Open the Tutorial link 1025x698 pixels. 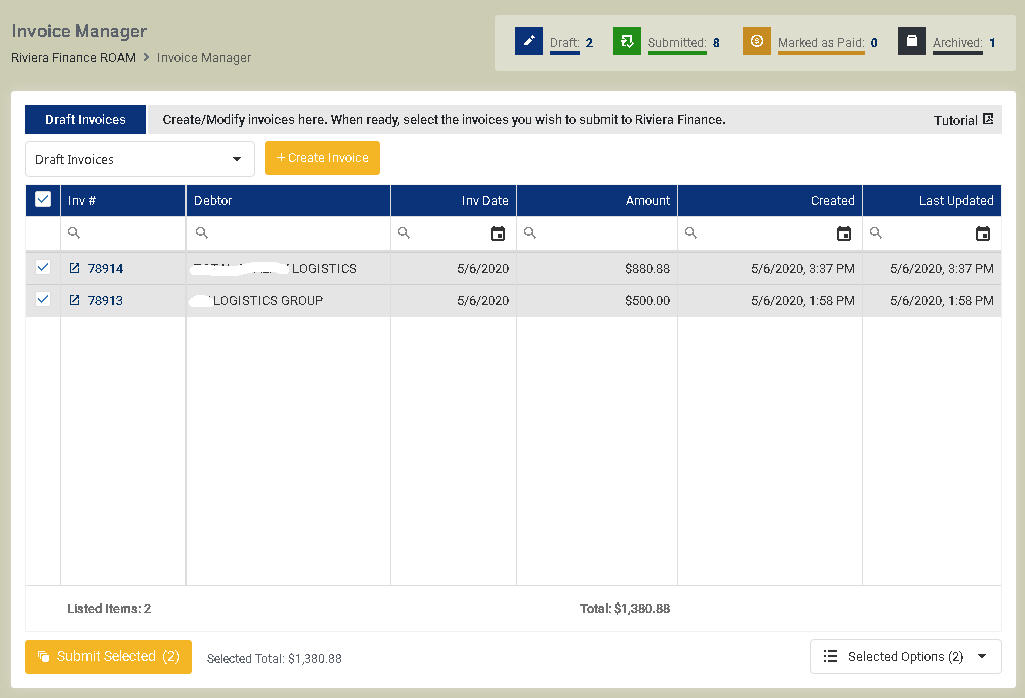coord(963,120)
